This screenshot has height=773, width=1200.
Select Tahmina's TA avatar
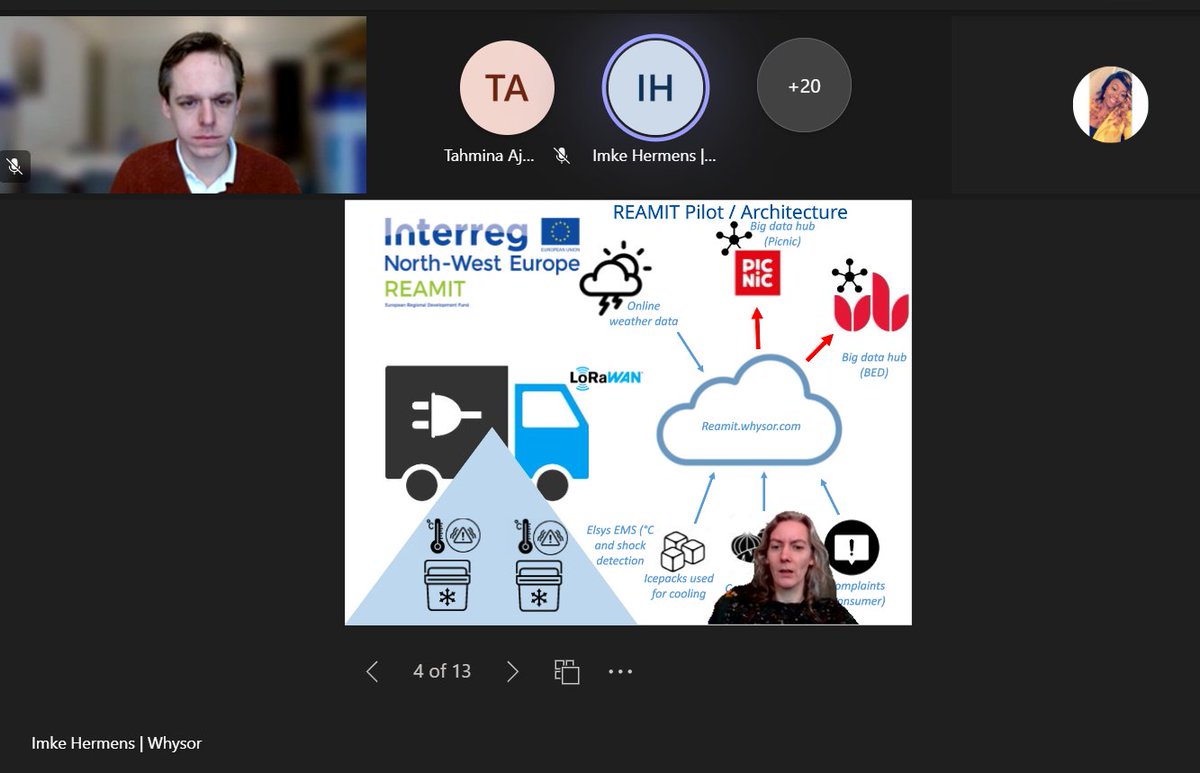click(x=506, y=88)
